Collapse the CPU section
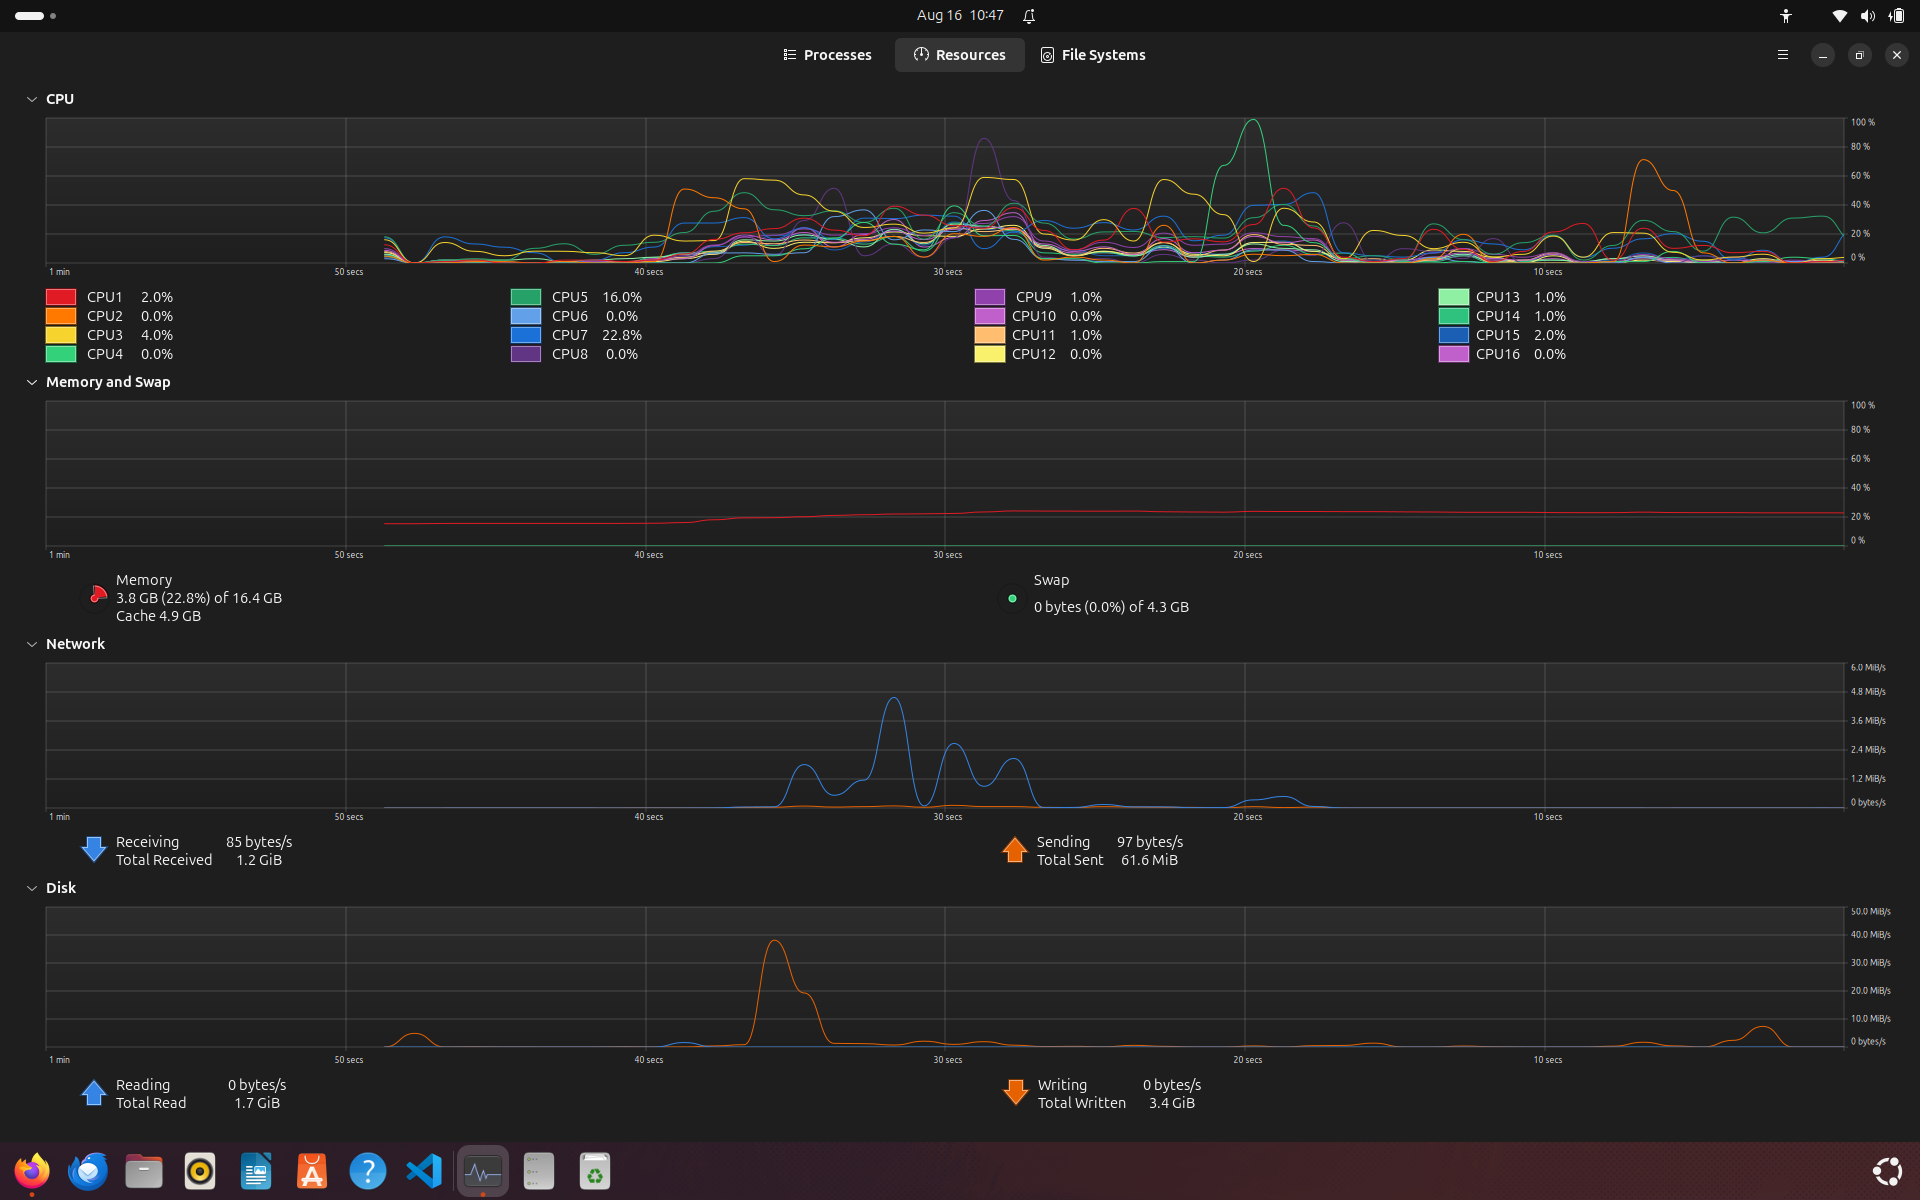Image resolution: width=1920 pixels, height=1200 pixels. coord(31,98)
